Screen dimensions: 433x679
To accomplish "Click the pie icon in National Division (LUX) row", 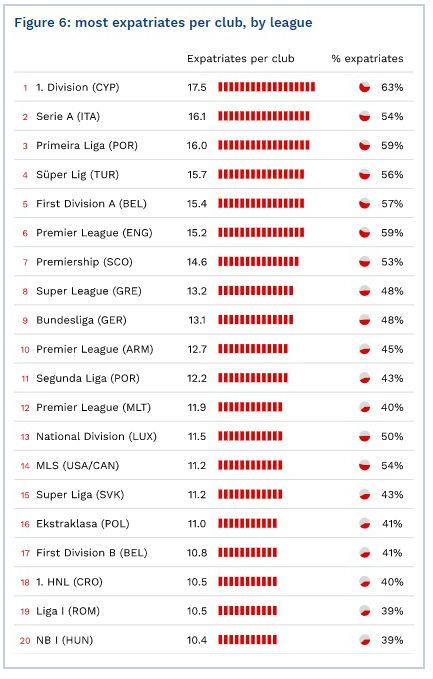I will pos(365,436).
